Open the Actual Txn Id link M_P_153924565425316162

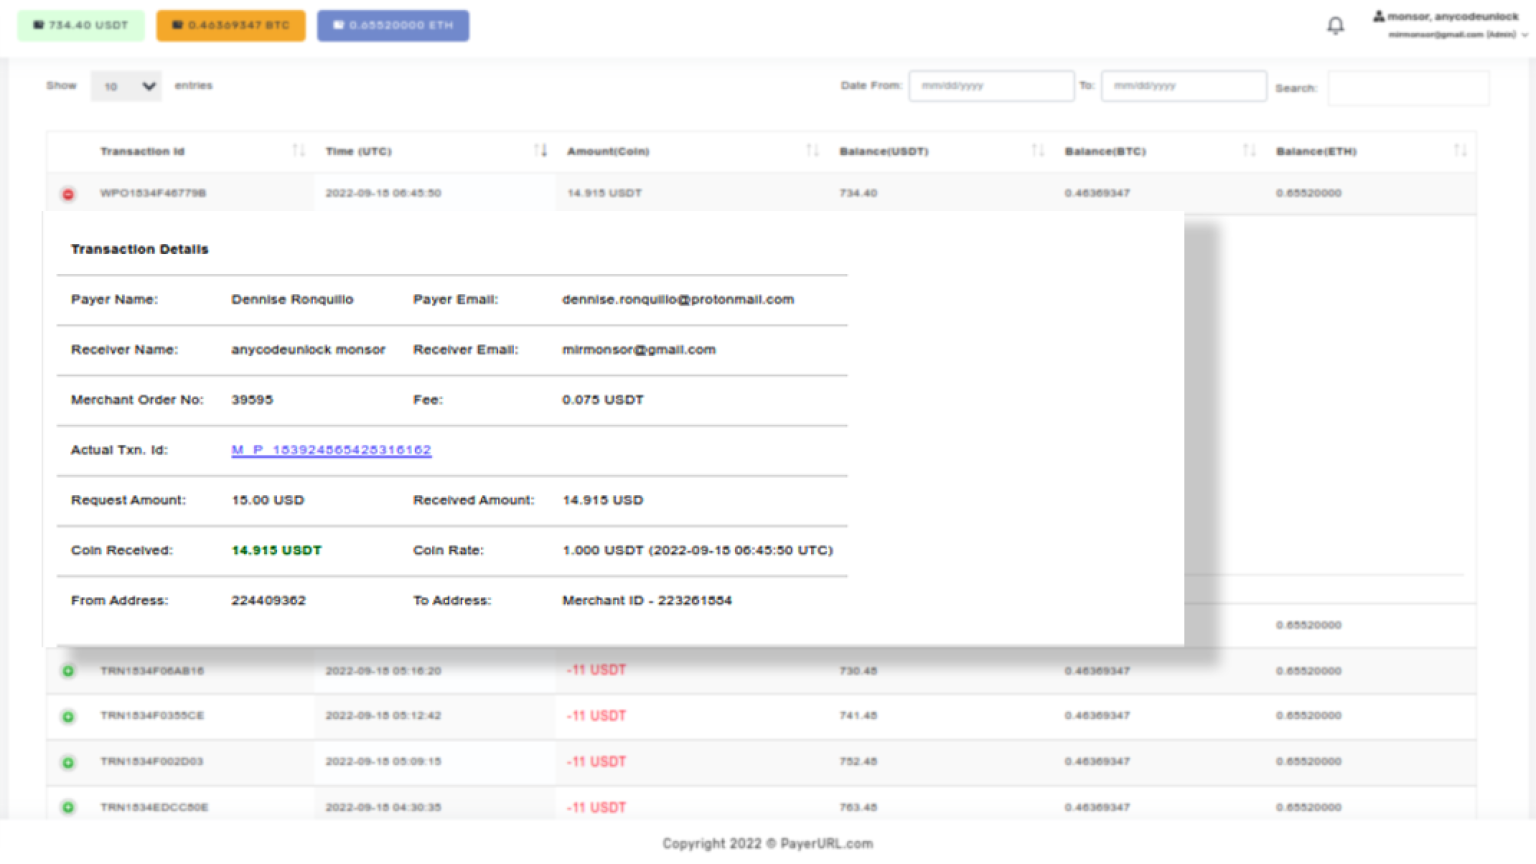330,450
